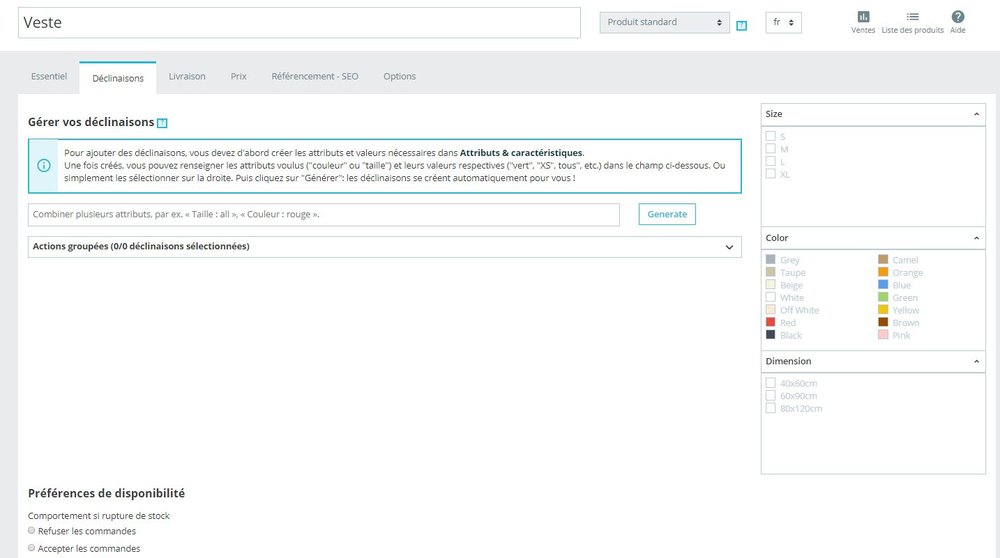Click the Combiner plusieurs attributs input field
The image size is (1000, 558).
point(323,215)
